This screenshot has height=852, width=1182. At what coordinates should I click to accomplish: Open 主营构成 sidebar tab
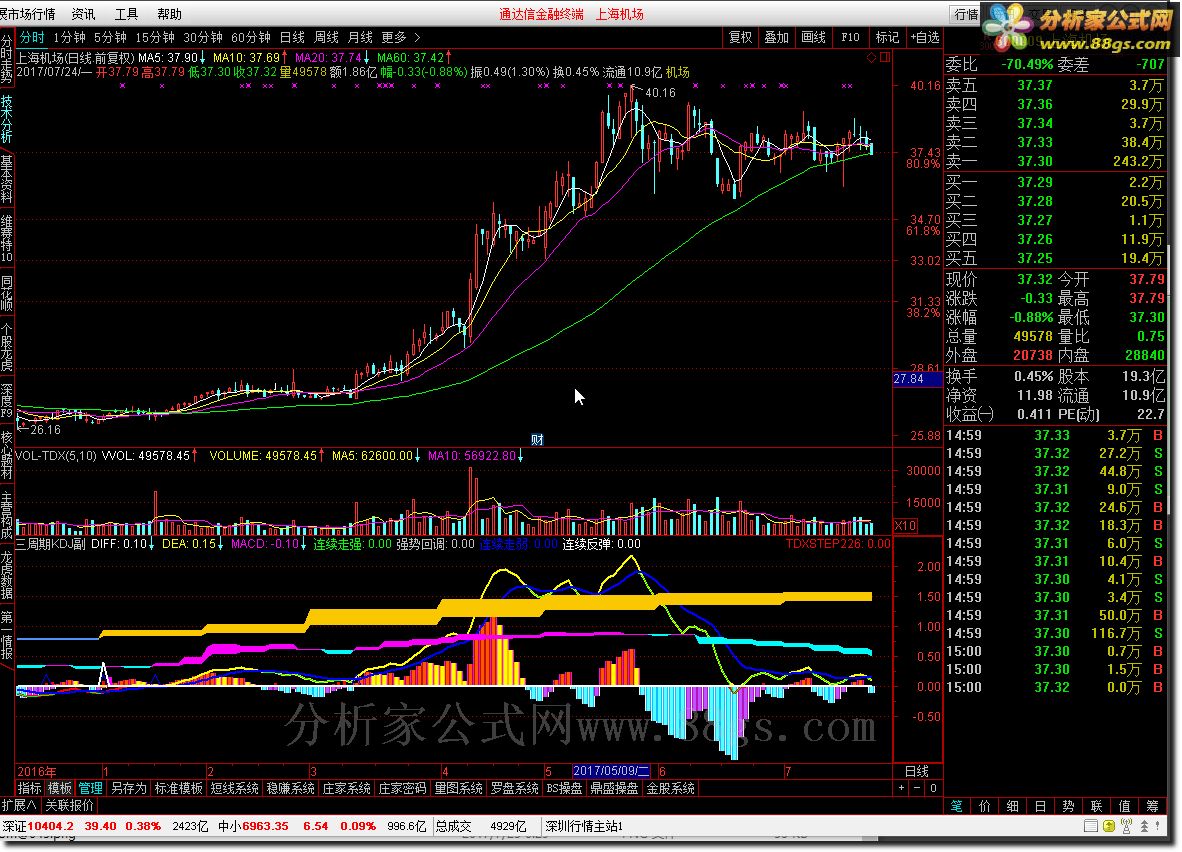[7, 515]
